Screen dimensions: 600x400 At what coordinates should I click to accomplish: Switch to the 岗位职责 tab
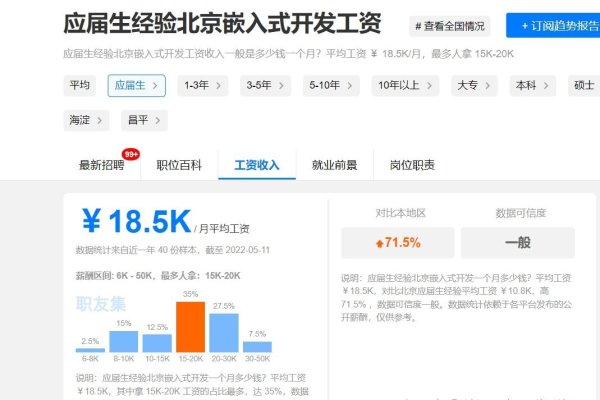pos(412,165)
